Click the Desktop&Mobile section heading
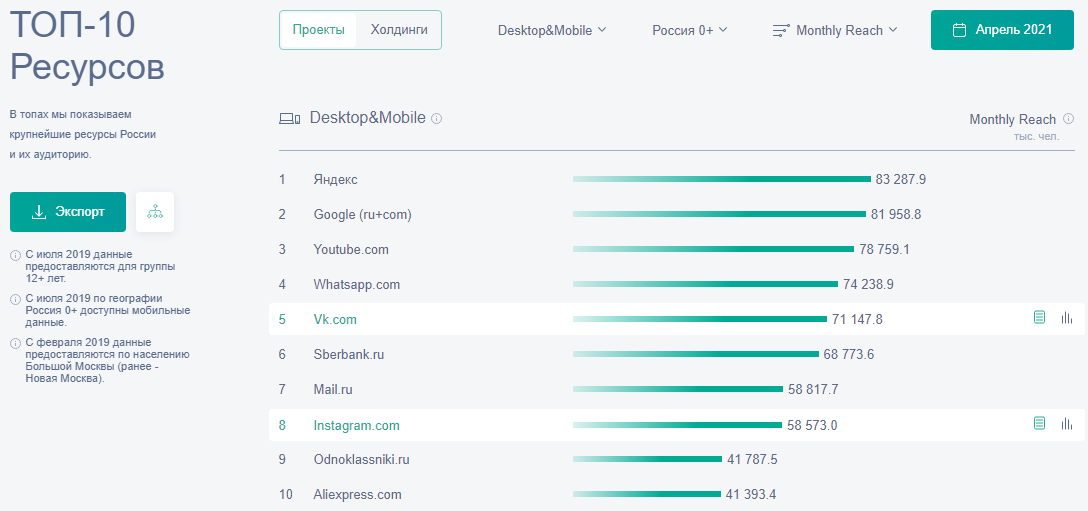1088x511 pixels. 368,118
